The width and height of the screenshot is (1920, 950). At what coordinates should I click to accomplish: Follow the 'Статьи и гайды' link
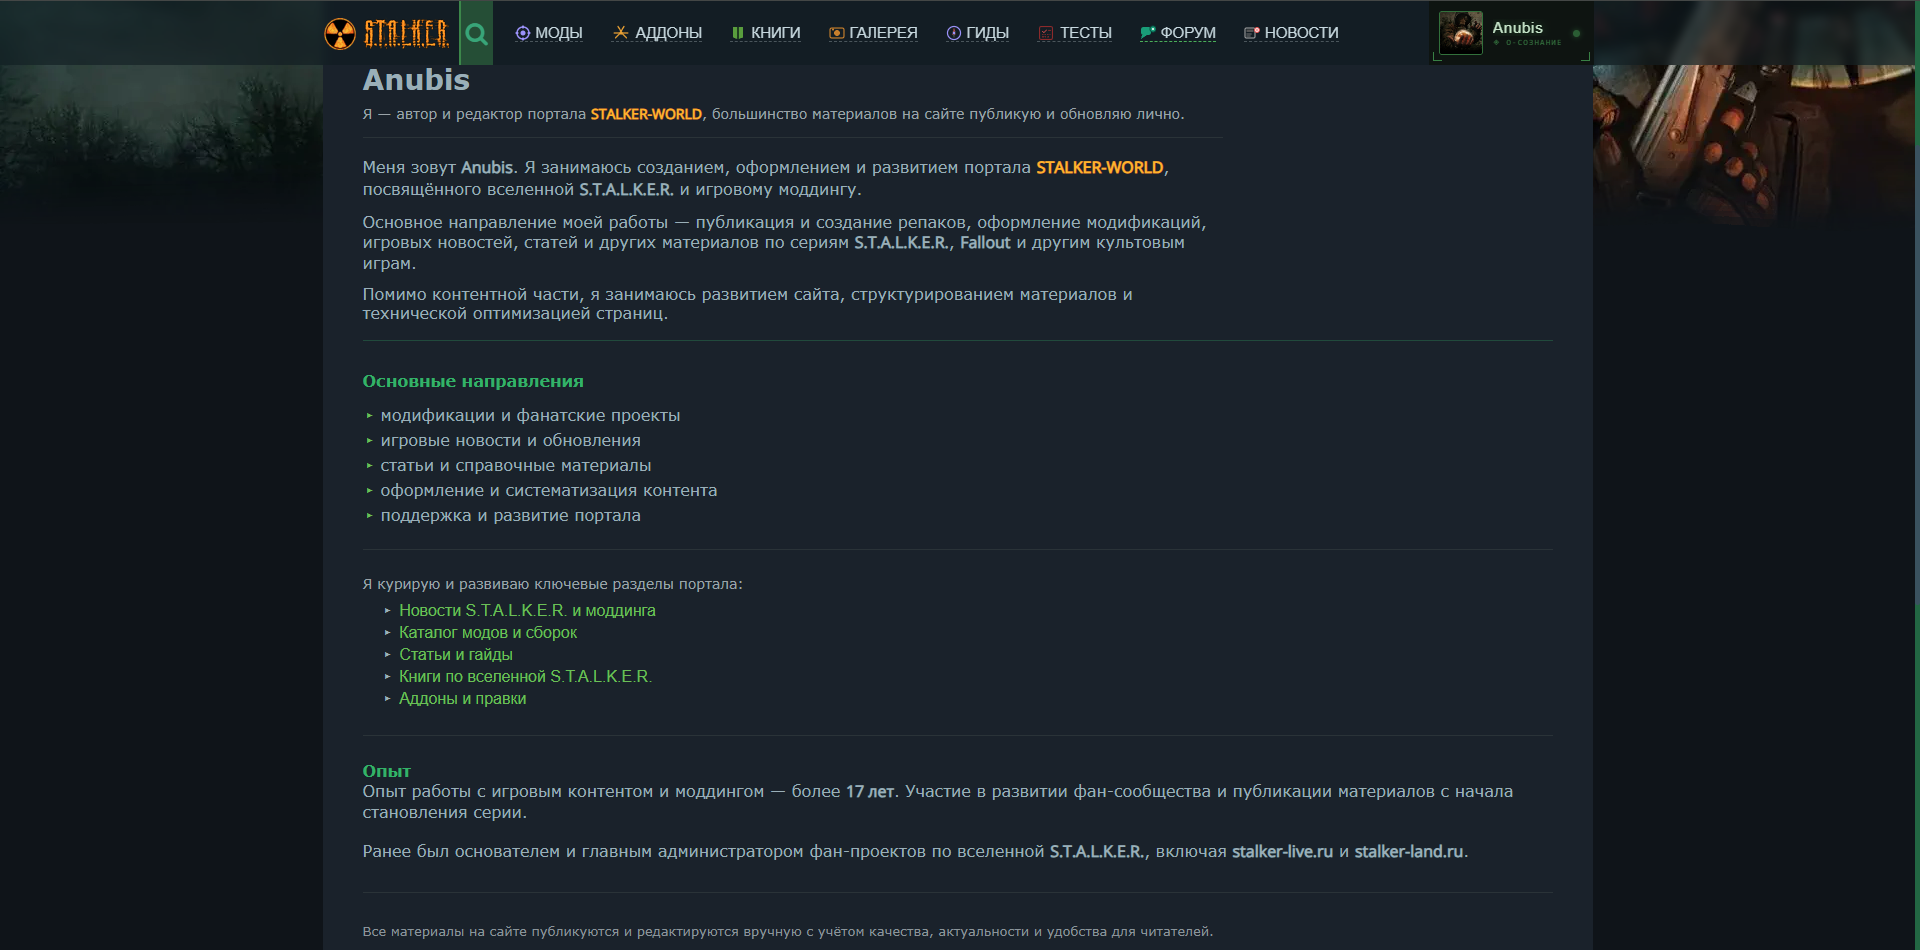[456, 654]
